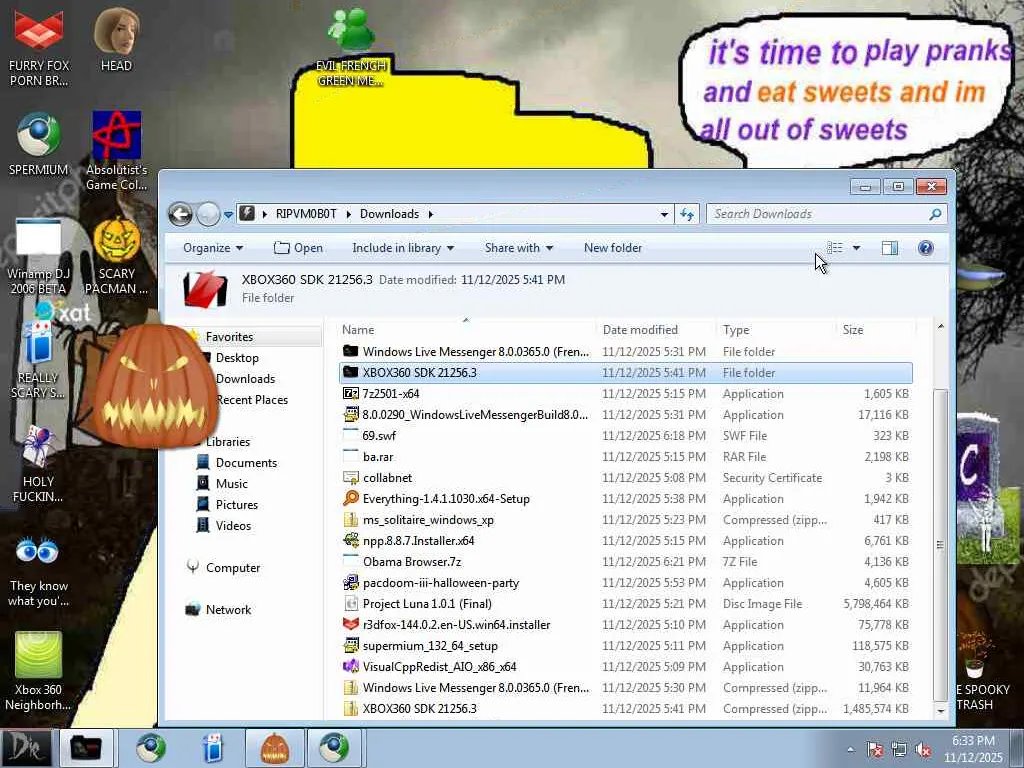Select Recent Places in navigation pane
The image size is (1024, 768).
(252, 400)
